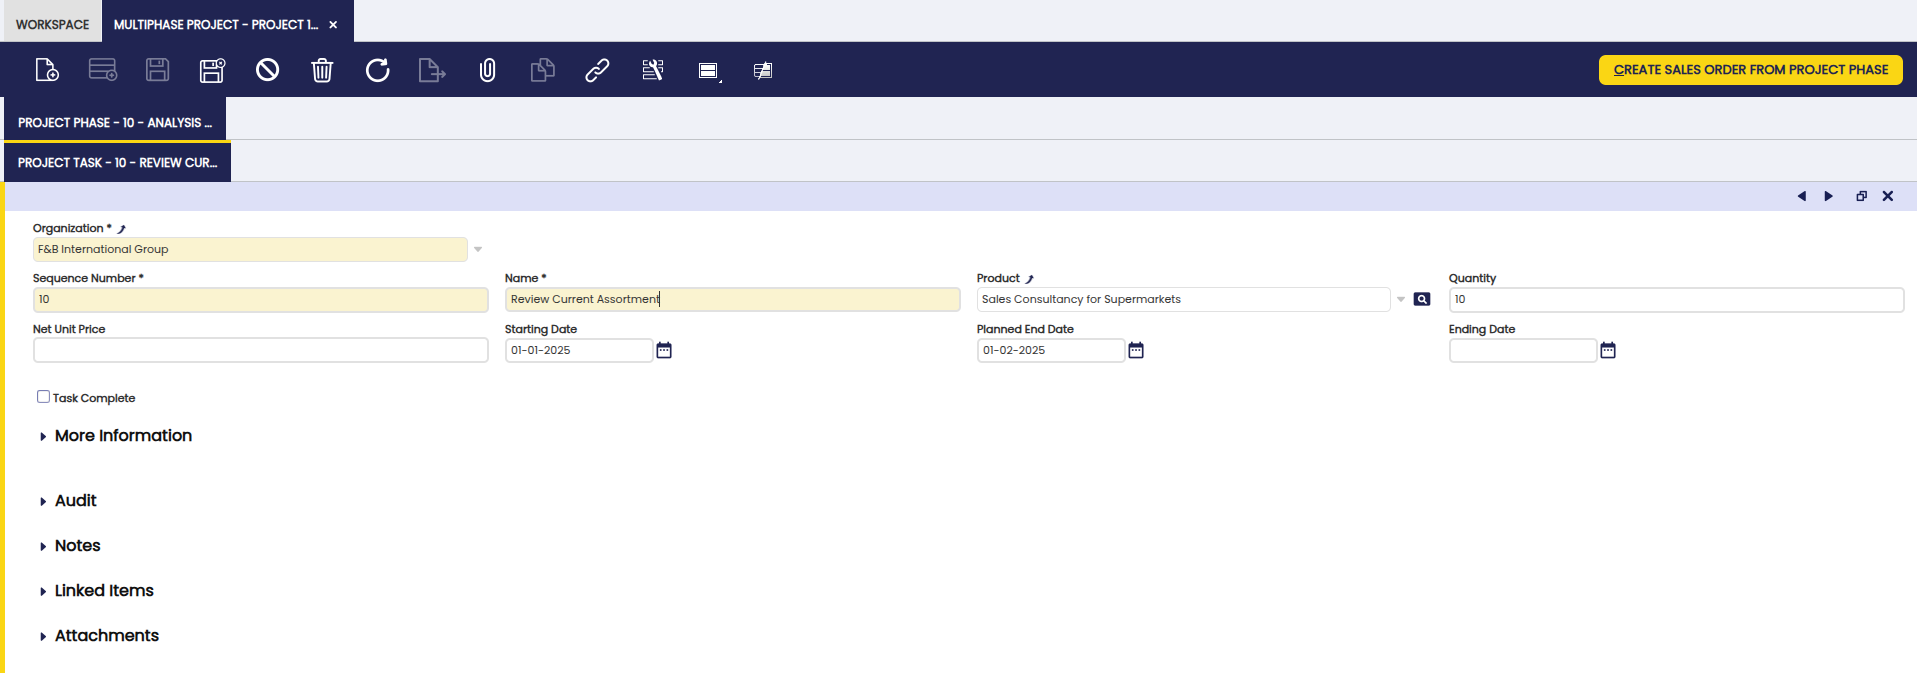This screenshot has height=673, width=1917.
Task: Open Ending Date calendar picker
Action: click(1608, 350)
